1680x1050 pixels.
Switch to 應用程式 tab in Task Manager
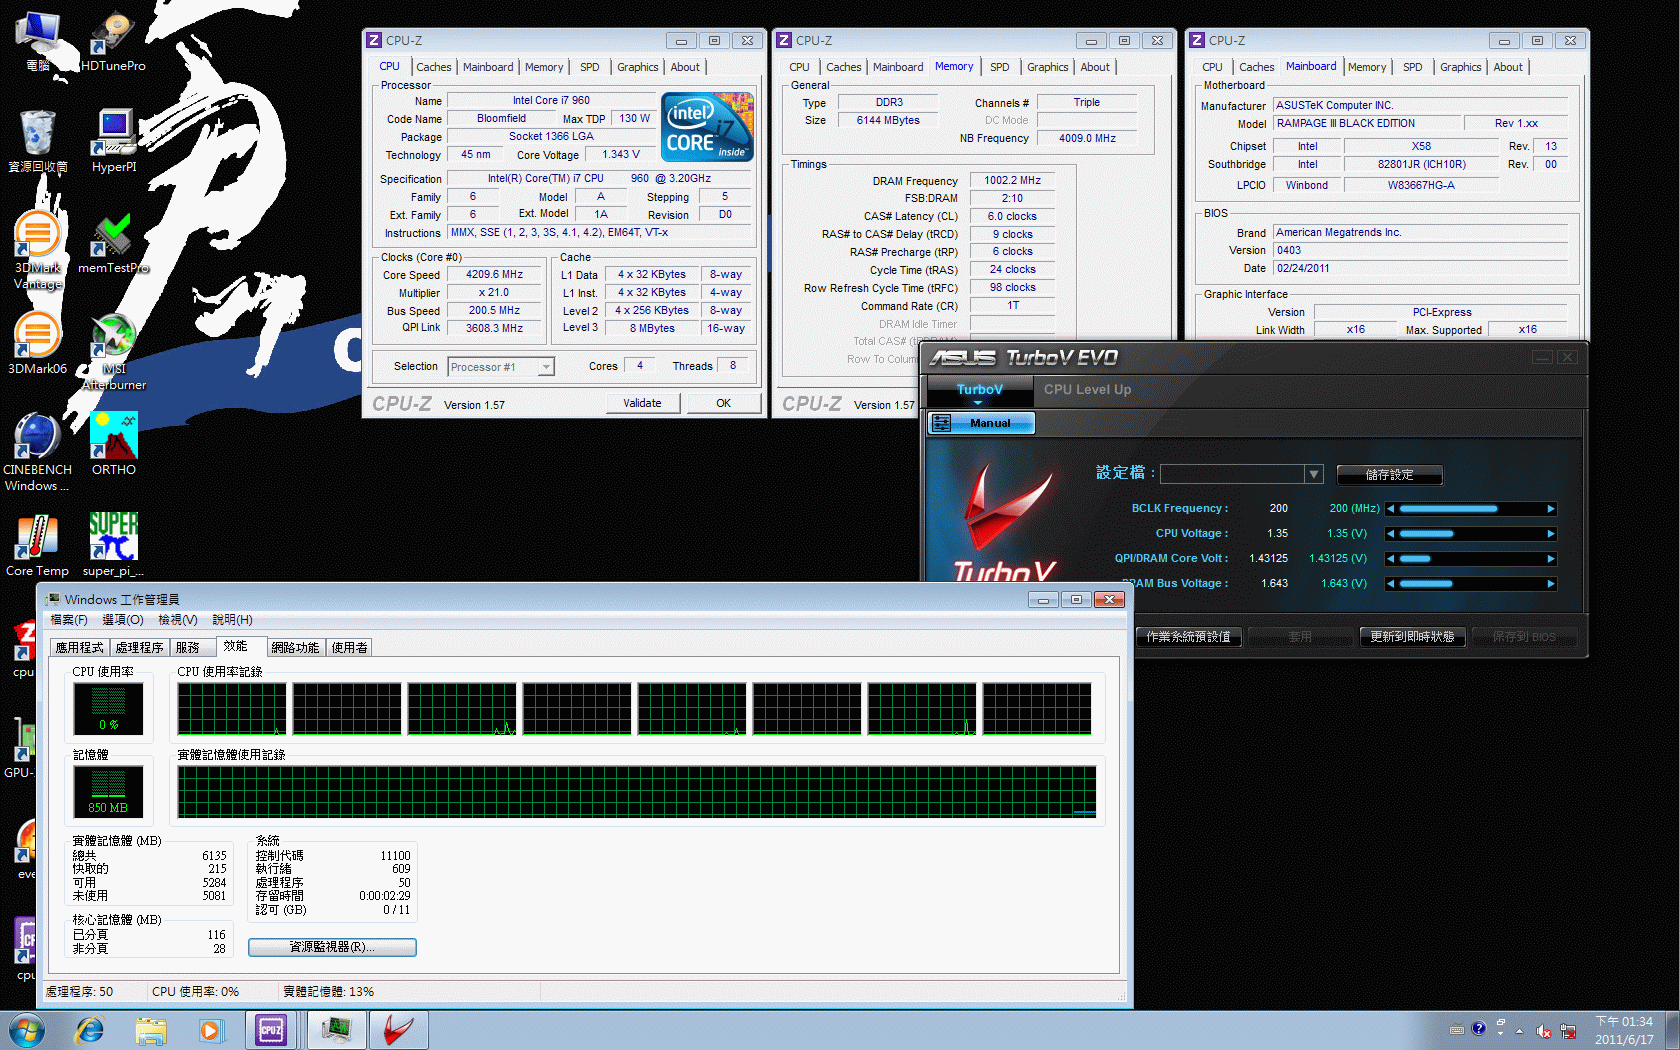tap(79, 648)
